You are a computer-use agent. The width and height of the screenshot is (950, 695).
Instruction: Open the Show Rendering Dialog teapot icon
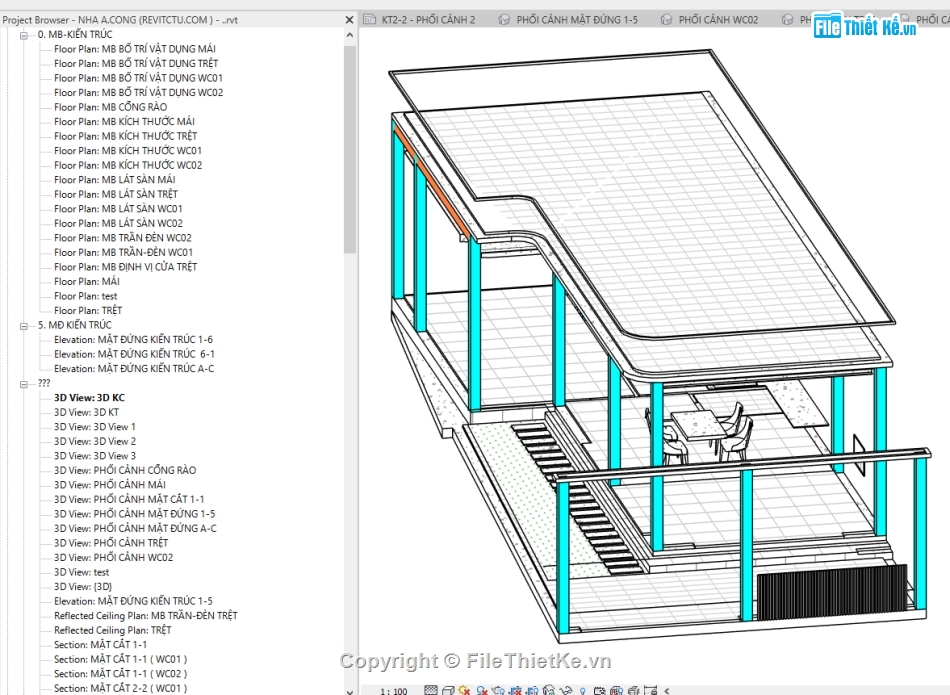(499, 690)
